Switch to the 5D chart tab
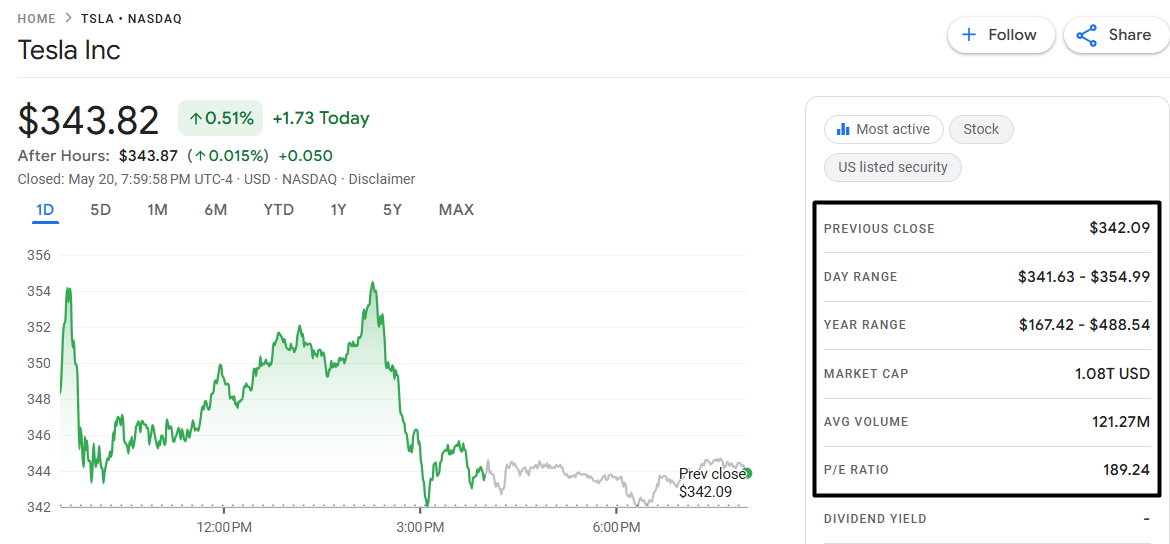 click(101, 210)
